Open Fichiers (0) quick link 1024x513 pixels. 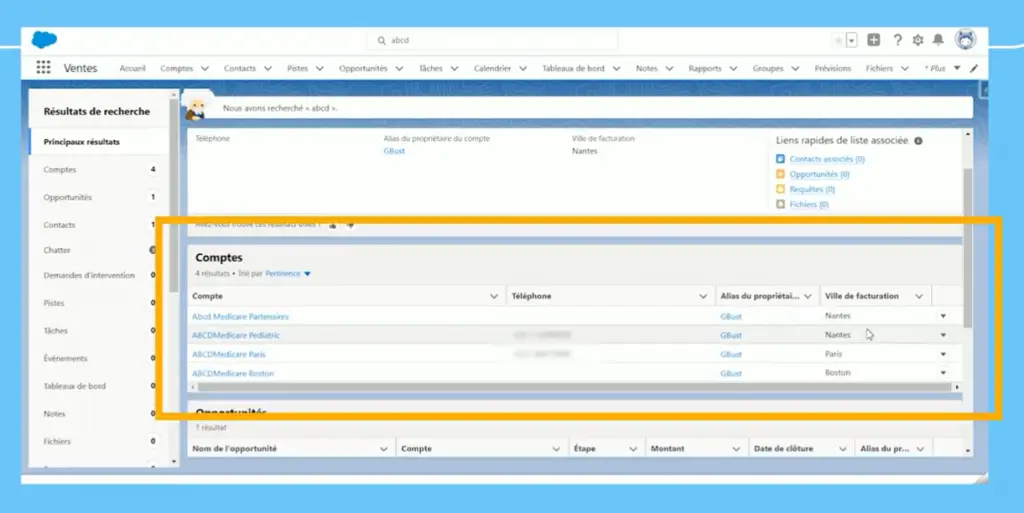point(808,204)
